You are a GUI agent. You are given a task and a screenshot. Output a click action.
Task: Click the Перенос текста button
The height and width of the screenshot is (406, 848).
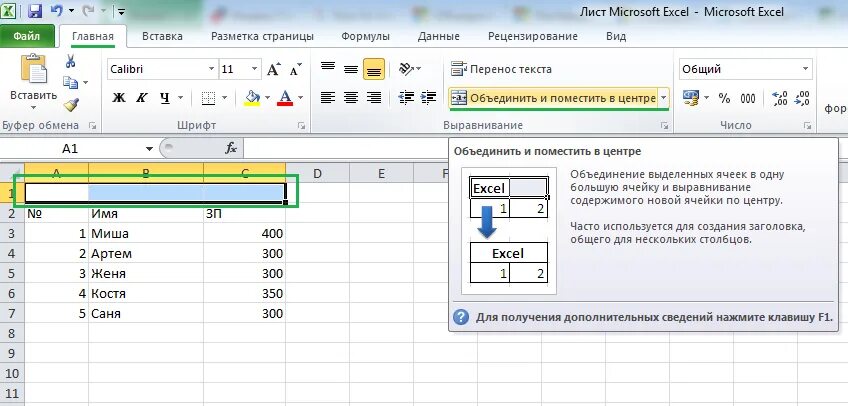click(501, 69)
